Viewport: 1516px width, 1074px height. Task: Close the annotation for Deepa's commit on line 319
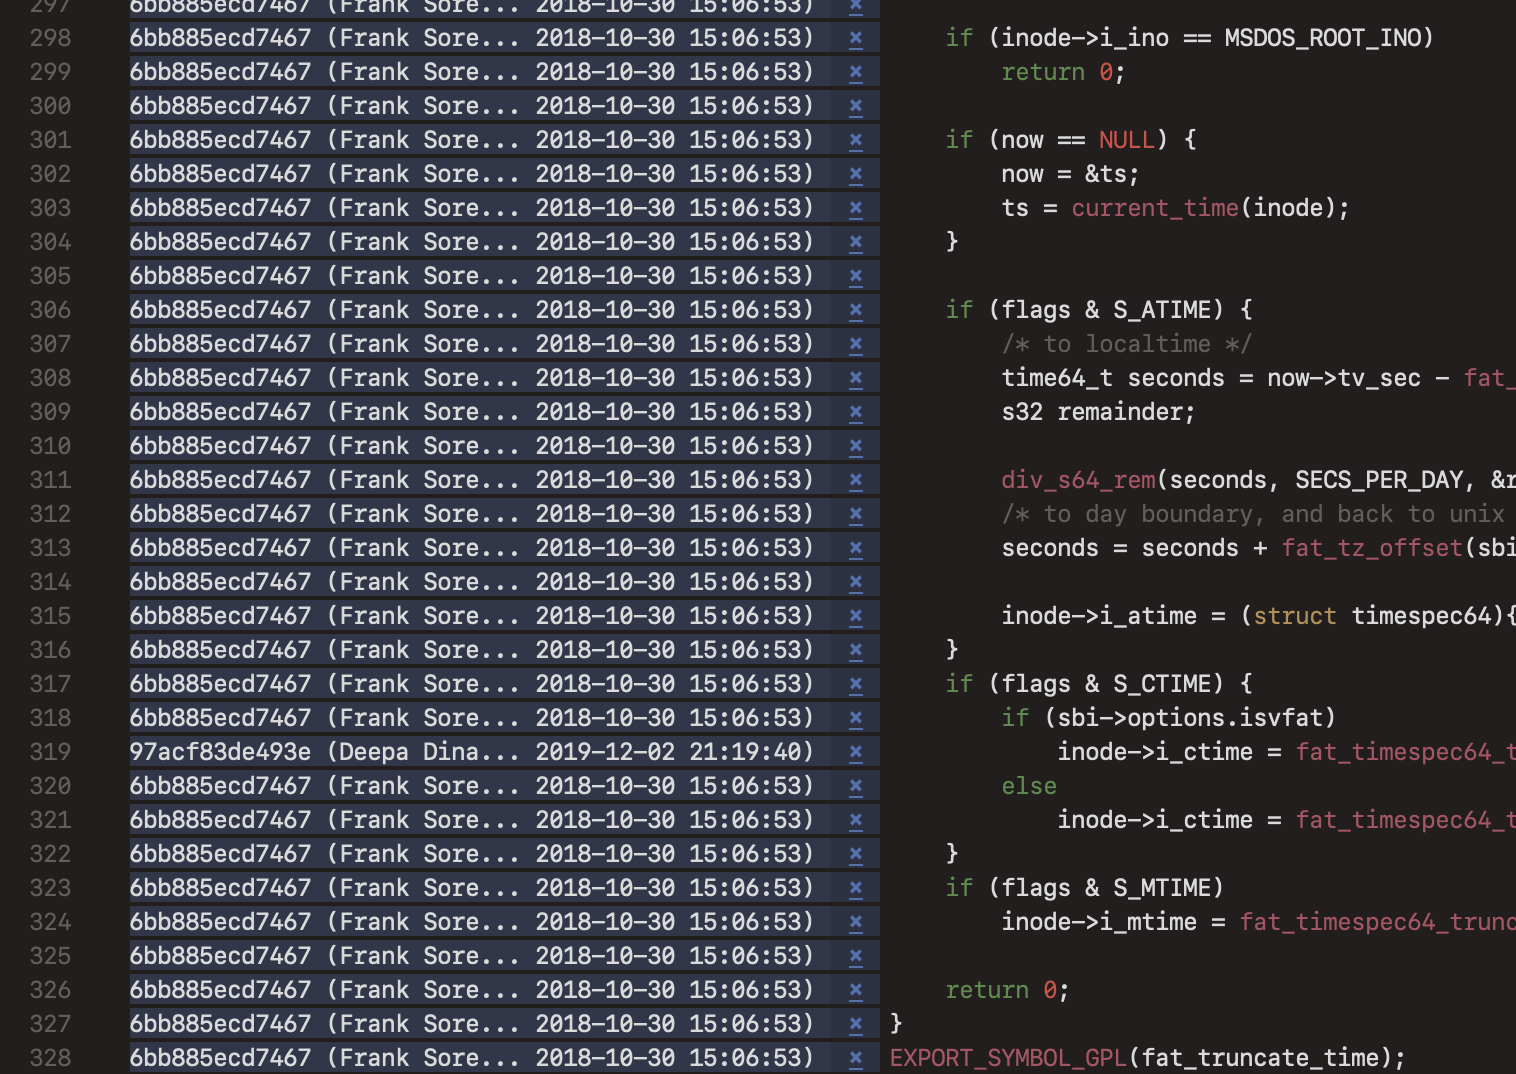coord(855,751)
